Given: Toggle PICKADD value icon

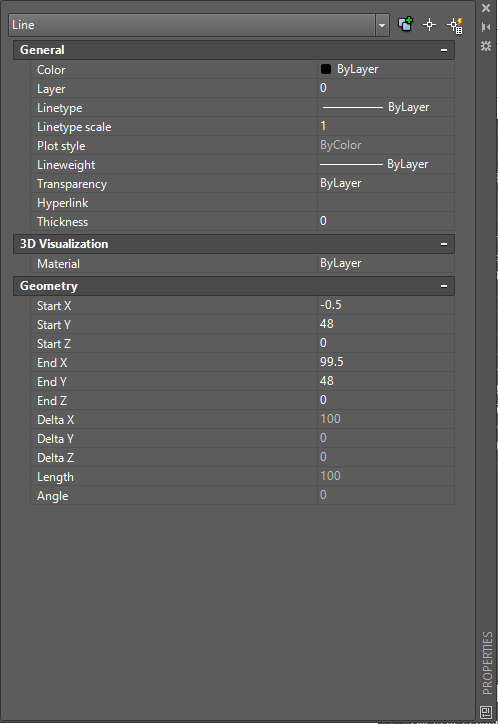Looking at the screenshot, I should point(405,24).
